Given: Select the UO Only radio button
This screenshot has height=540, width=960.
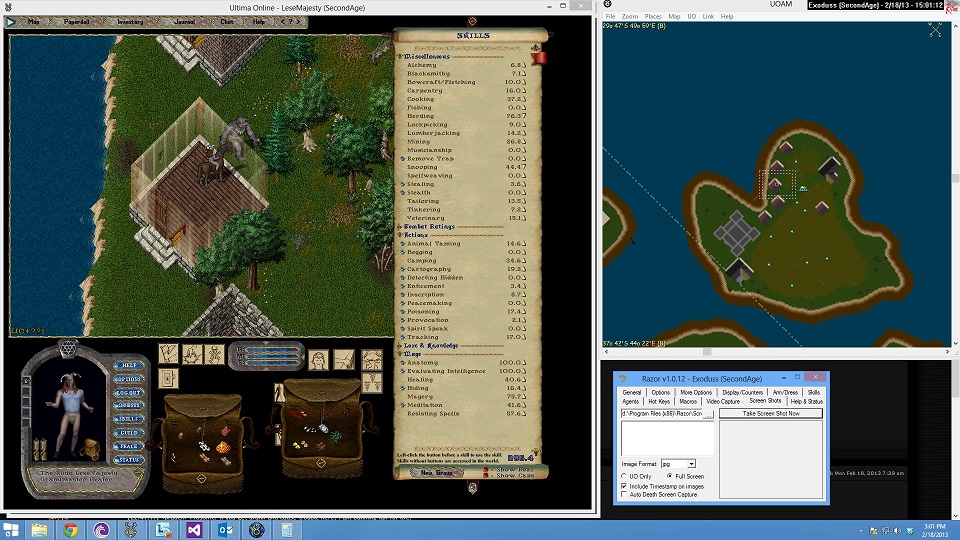Looking at the screenshot, I should 625,476.
